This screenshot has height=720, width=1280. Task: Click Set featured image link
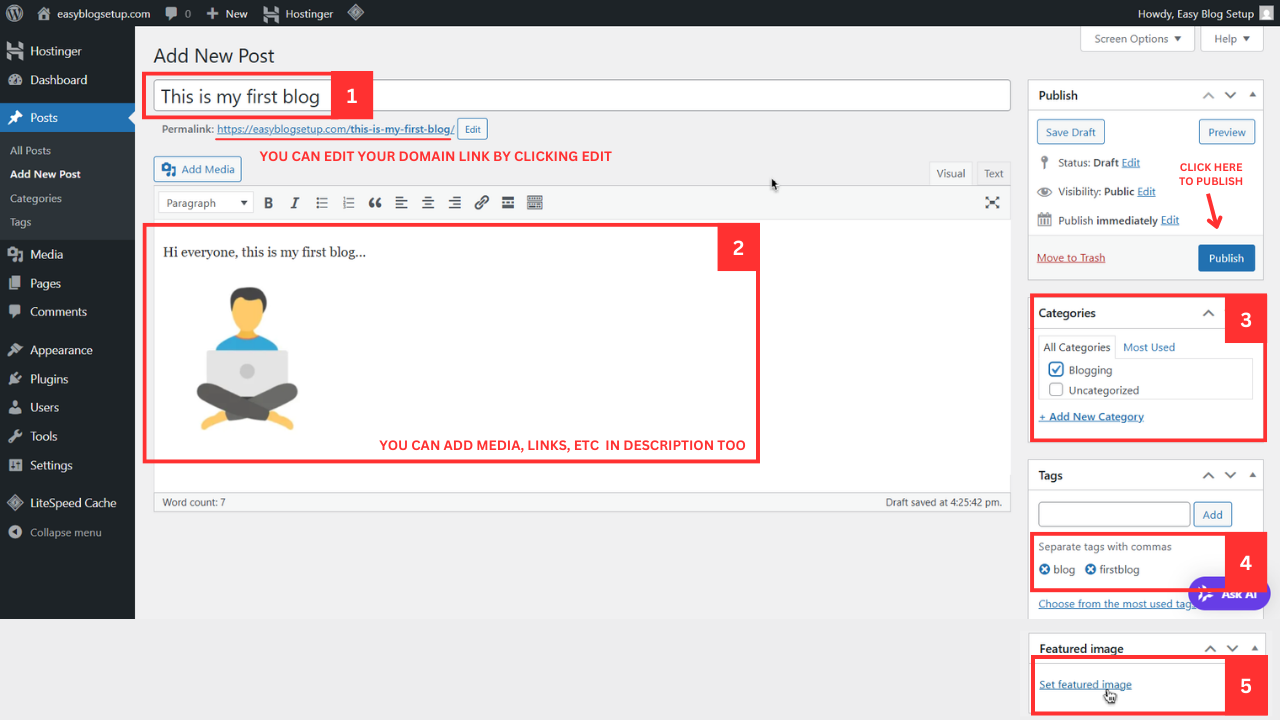(x=1085, y=685)
